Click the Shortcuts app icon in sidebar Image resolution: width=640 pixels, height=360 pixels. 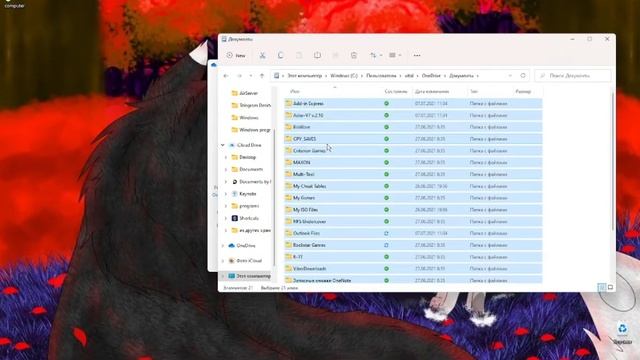[x=235, y=218]
